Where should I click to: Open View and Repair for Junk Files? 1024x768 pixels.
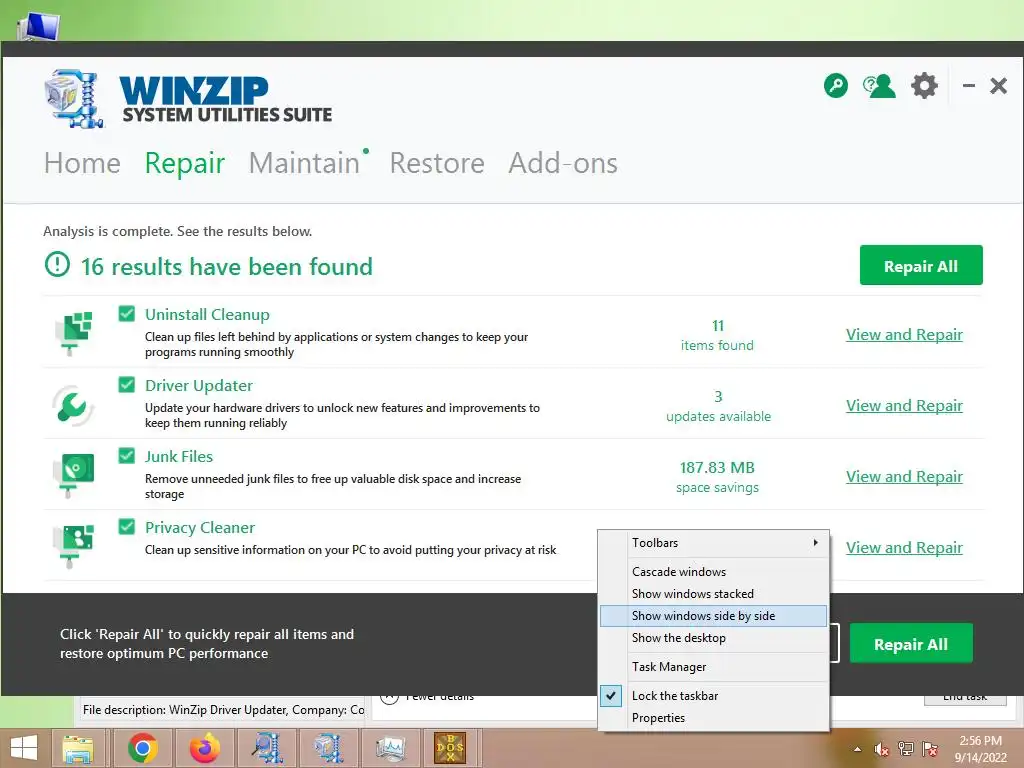click(904, 477)
